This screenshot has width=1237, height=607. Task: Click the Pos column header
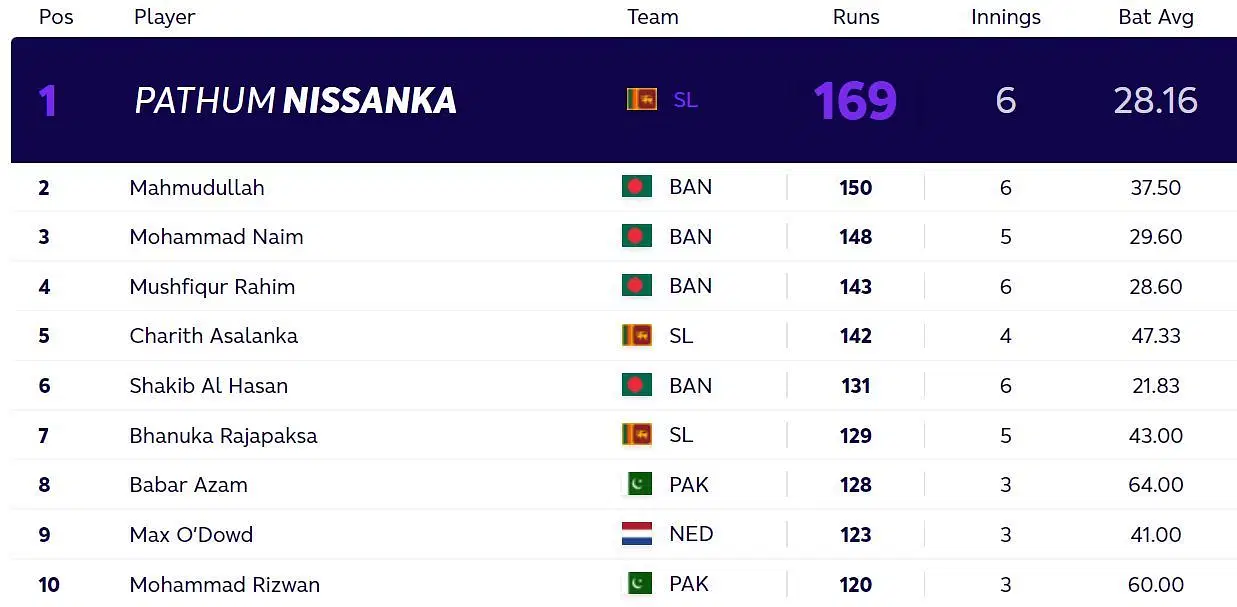coord(56,17)
